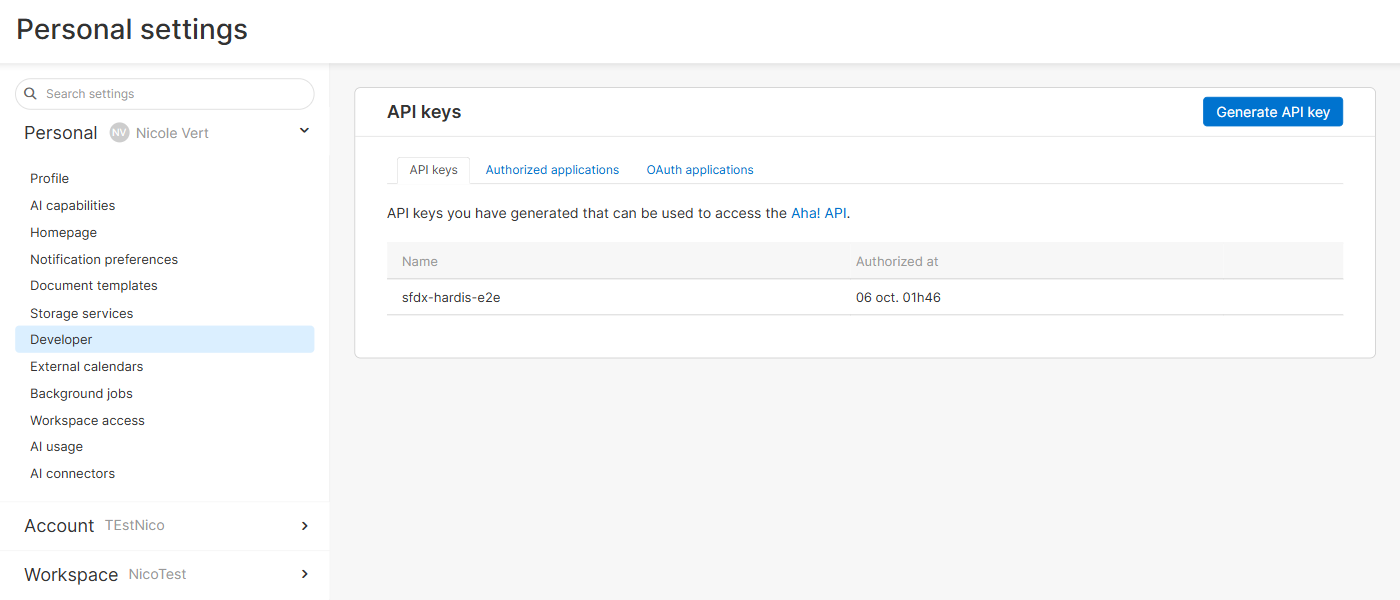The height and width of the screenshot is (600, 1400).
Task: Open the Profile settings page
Action: click(49, 178)
